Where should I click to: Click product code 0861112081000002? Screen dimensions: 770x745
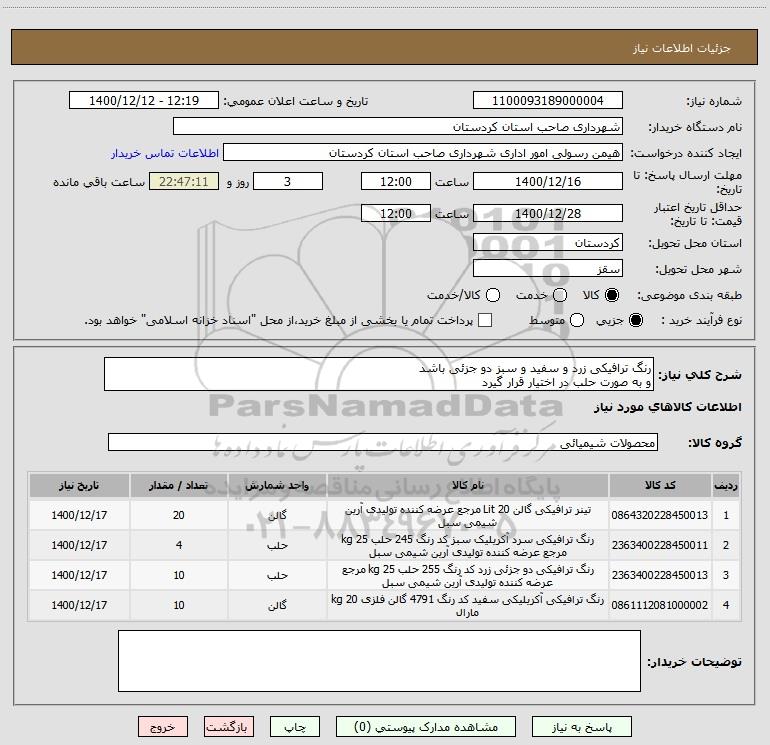point(660,605)
